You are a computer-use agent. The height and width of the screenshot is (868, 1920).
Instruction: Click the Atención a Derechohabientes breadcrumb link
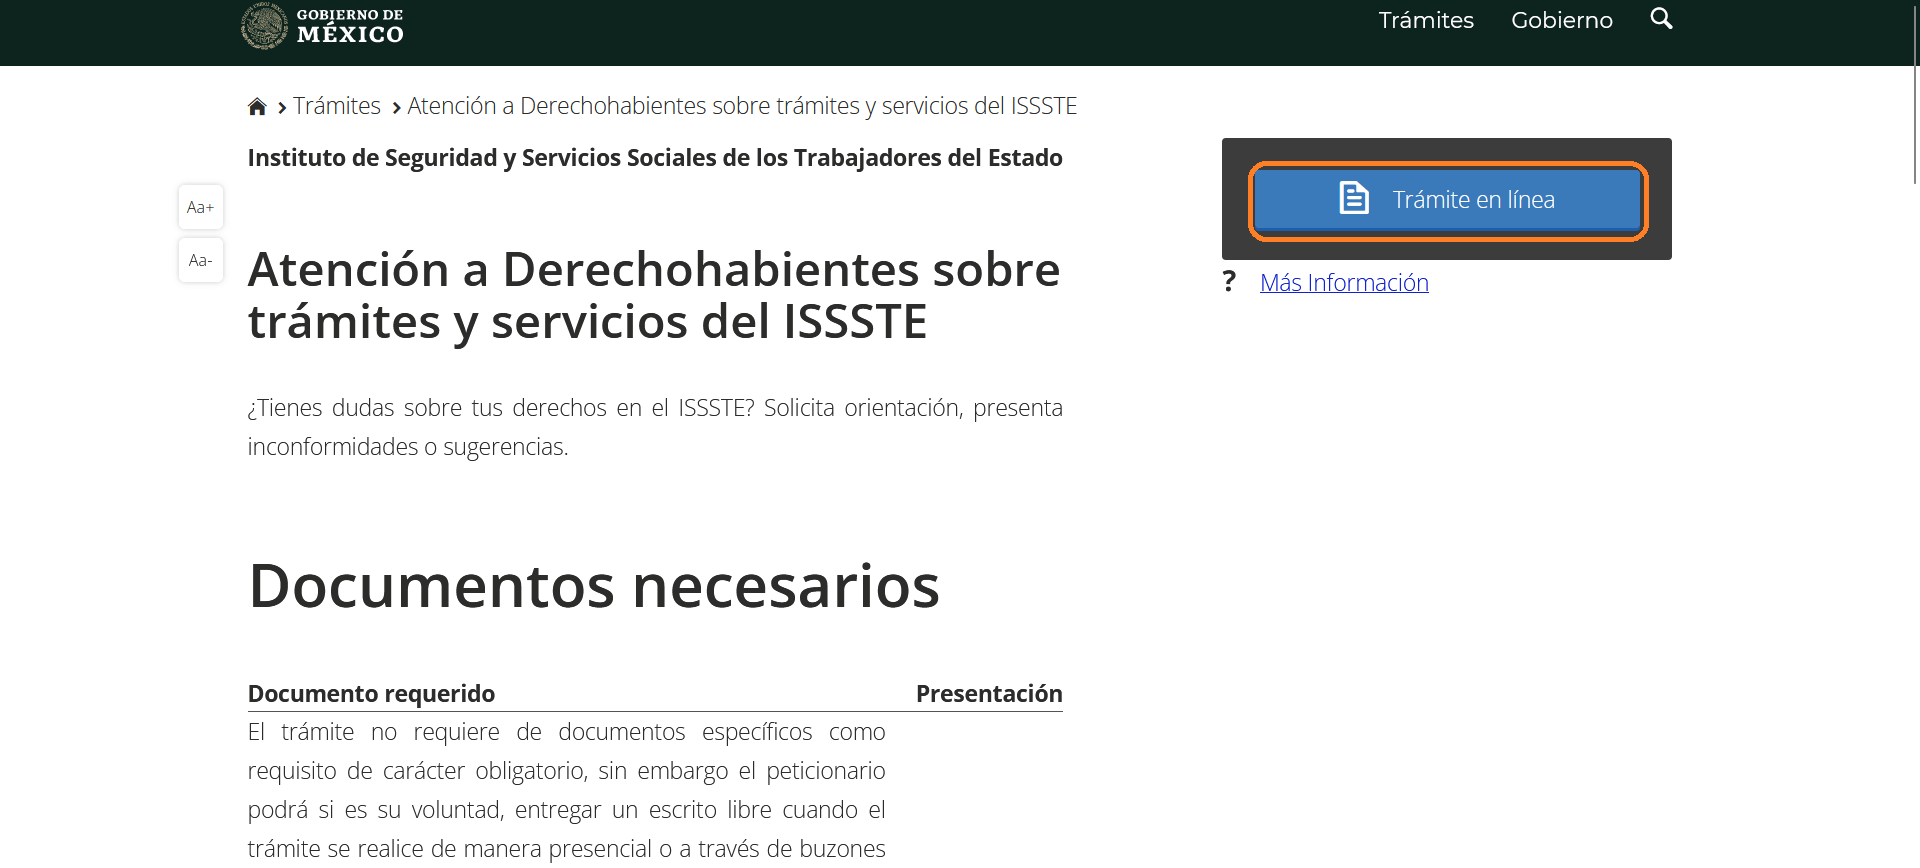click(741, 106)
